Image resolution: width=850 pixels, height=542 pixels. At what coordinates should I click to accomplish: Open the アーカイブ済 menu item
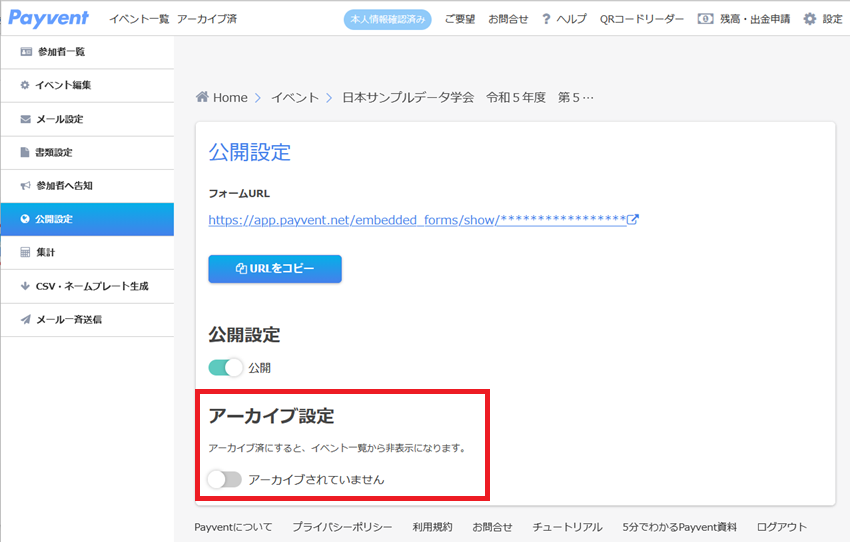pyautogui.click(x=207, y=19)
